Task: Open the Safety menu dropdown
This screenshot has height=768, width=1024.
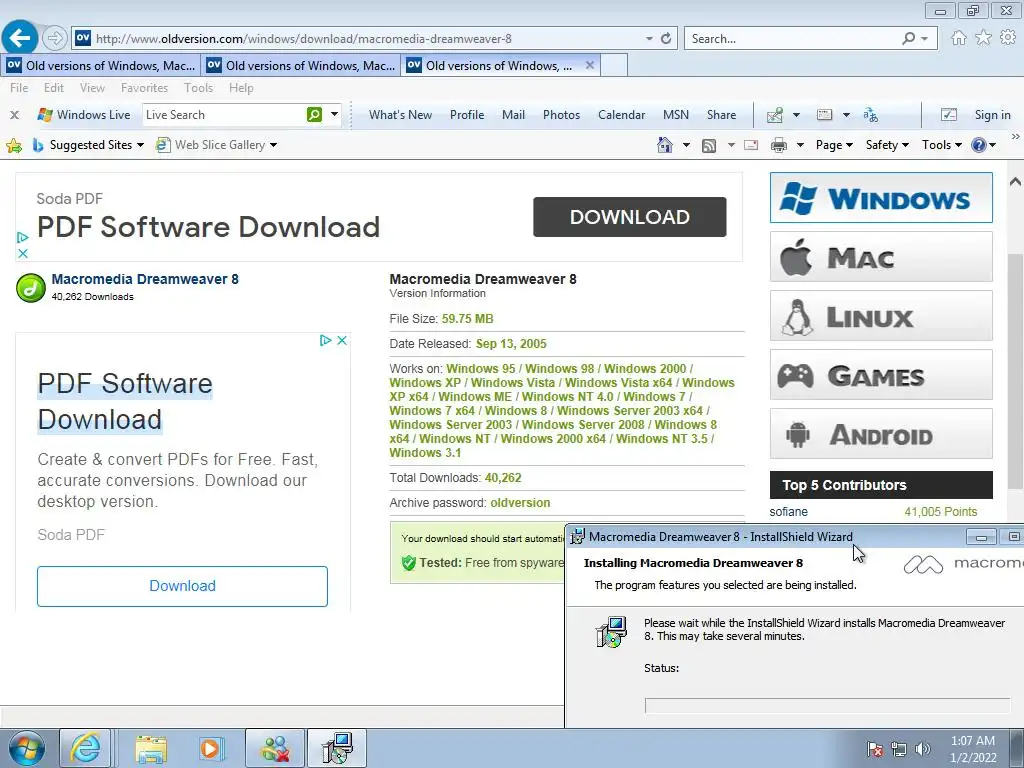Action: [887, 145]
